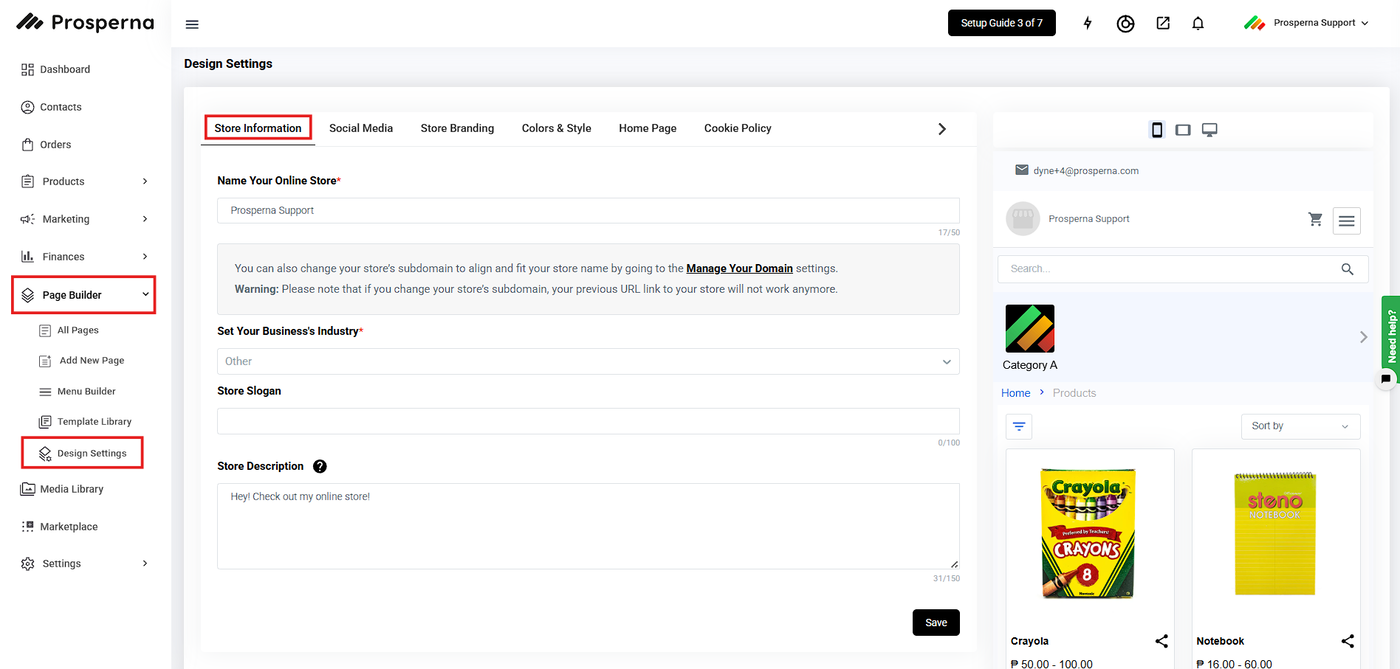Open Business Industry dropdown
Viewport: 1400px width, 669px height.
point(588,361)
